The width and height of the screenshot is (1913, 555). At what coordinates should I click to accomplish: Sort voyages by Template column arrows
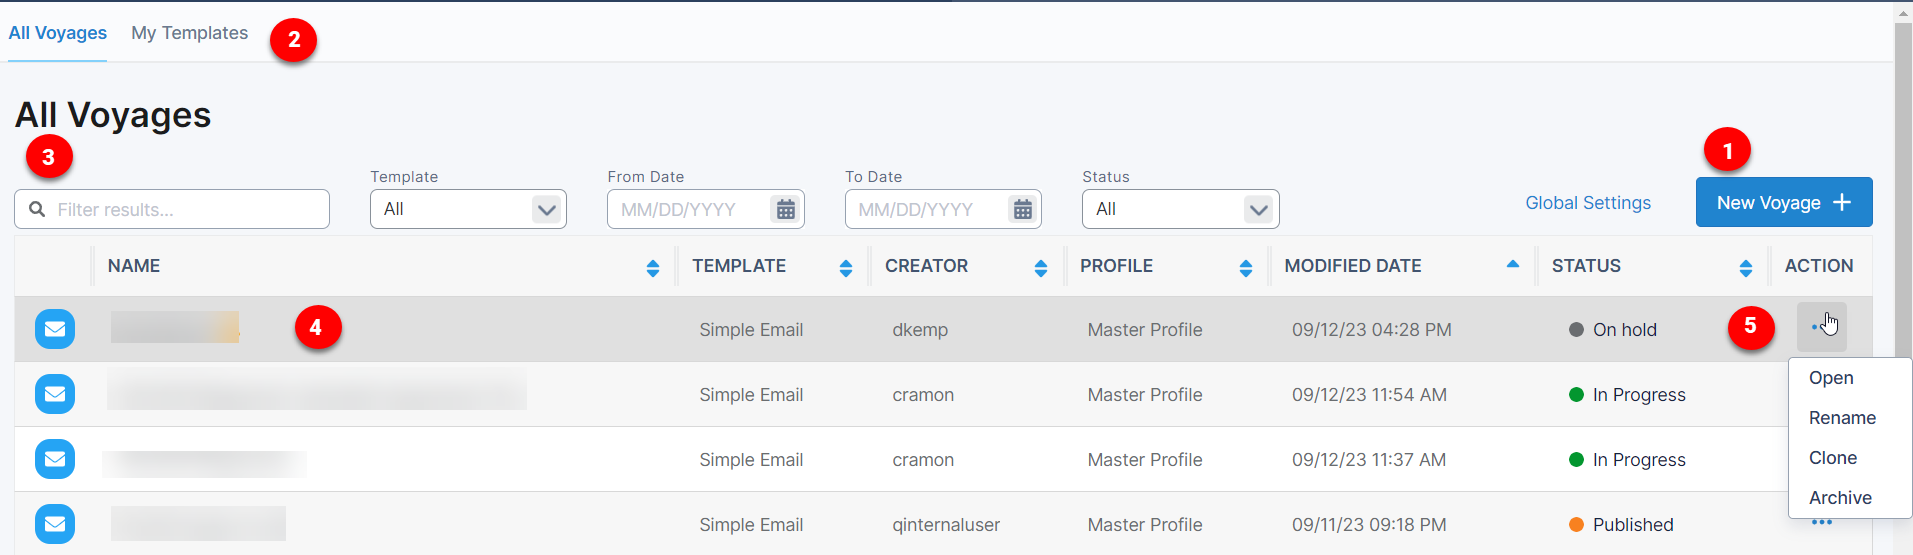(x=846, y=267)
